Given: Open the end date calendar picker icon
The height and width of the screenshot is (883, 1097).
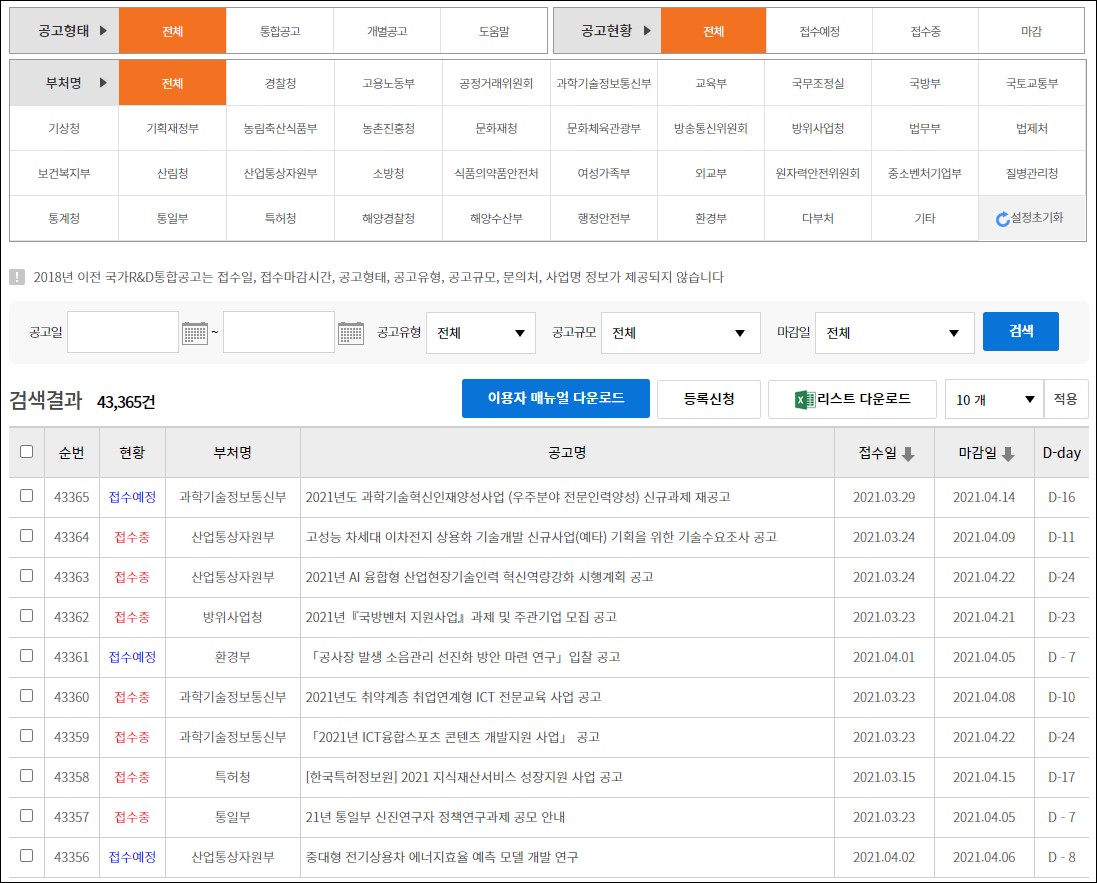Looking at the screenshot, I should [351, 333].
